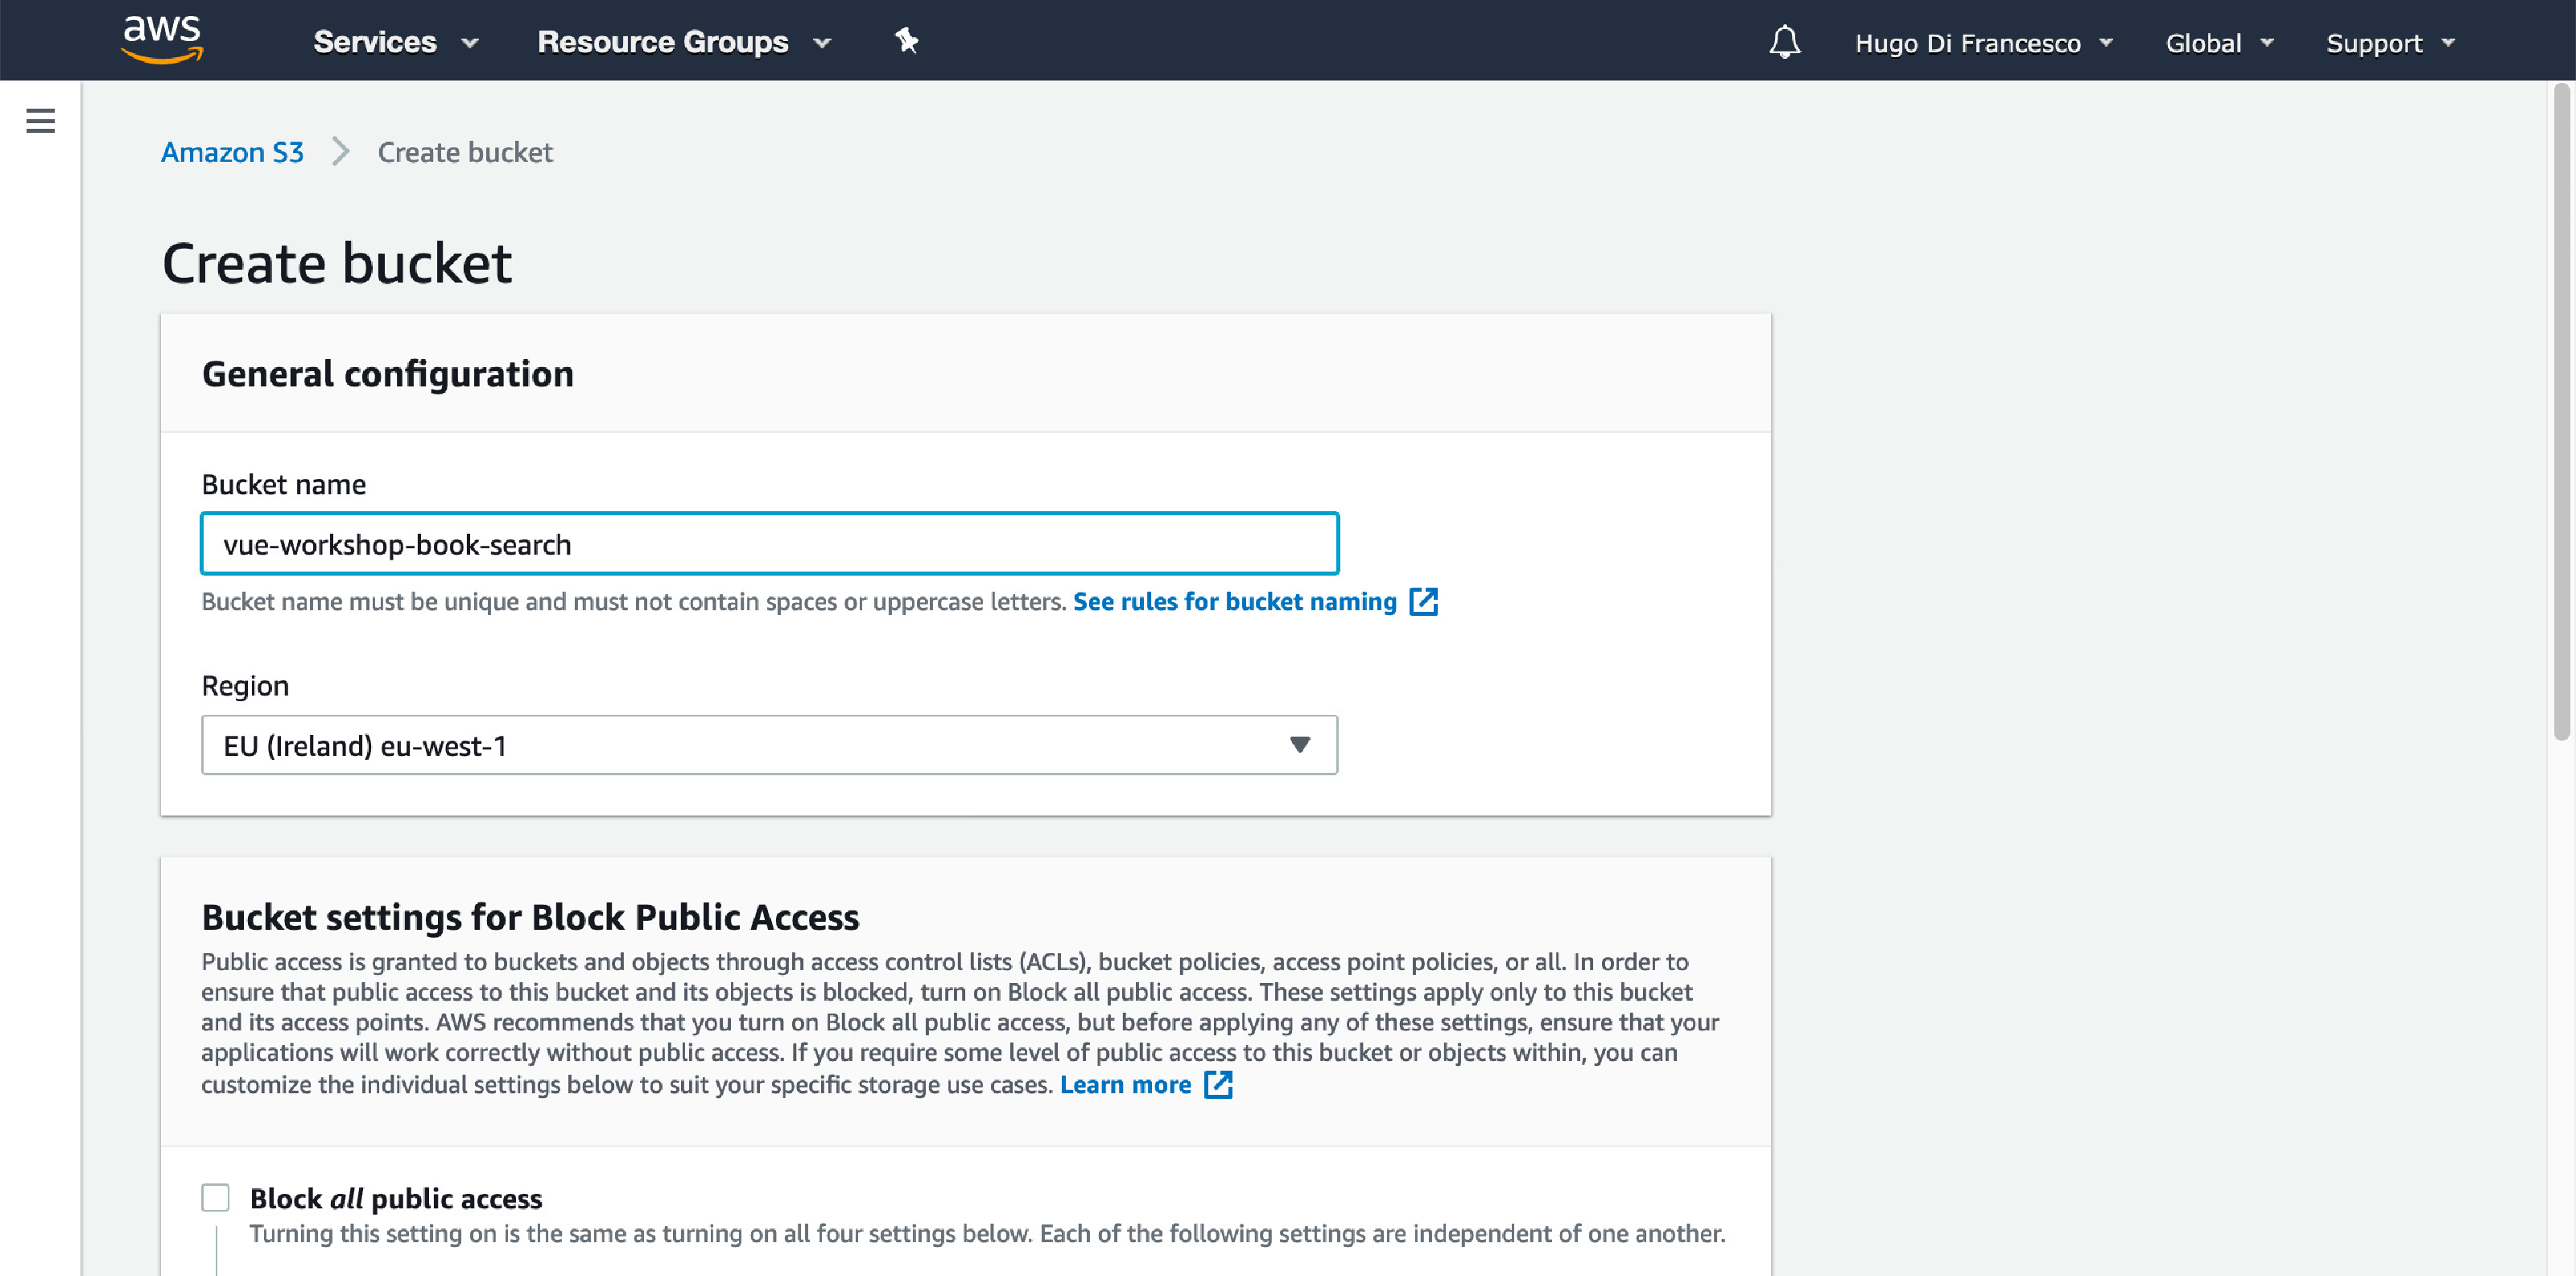Click external link icon after bucket naming rules

(1423, 601)
